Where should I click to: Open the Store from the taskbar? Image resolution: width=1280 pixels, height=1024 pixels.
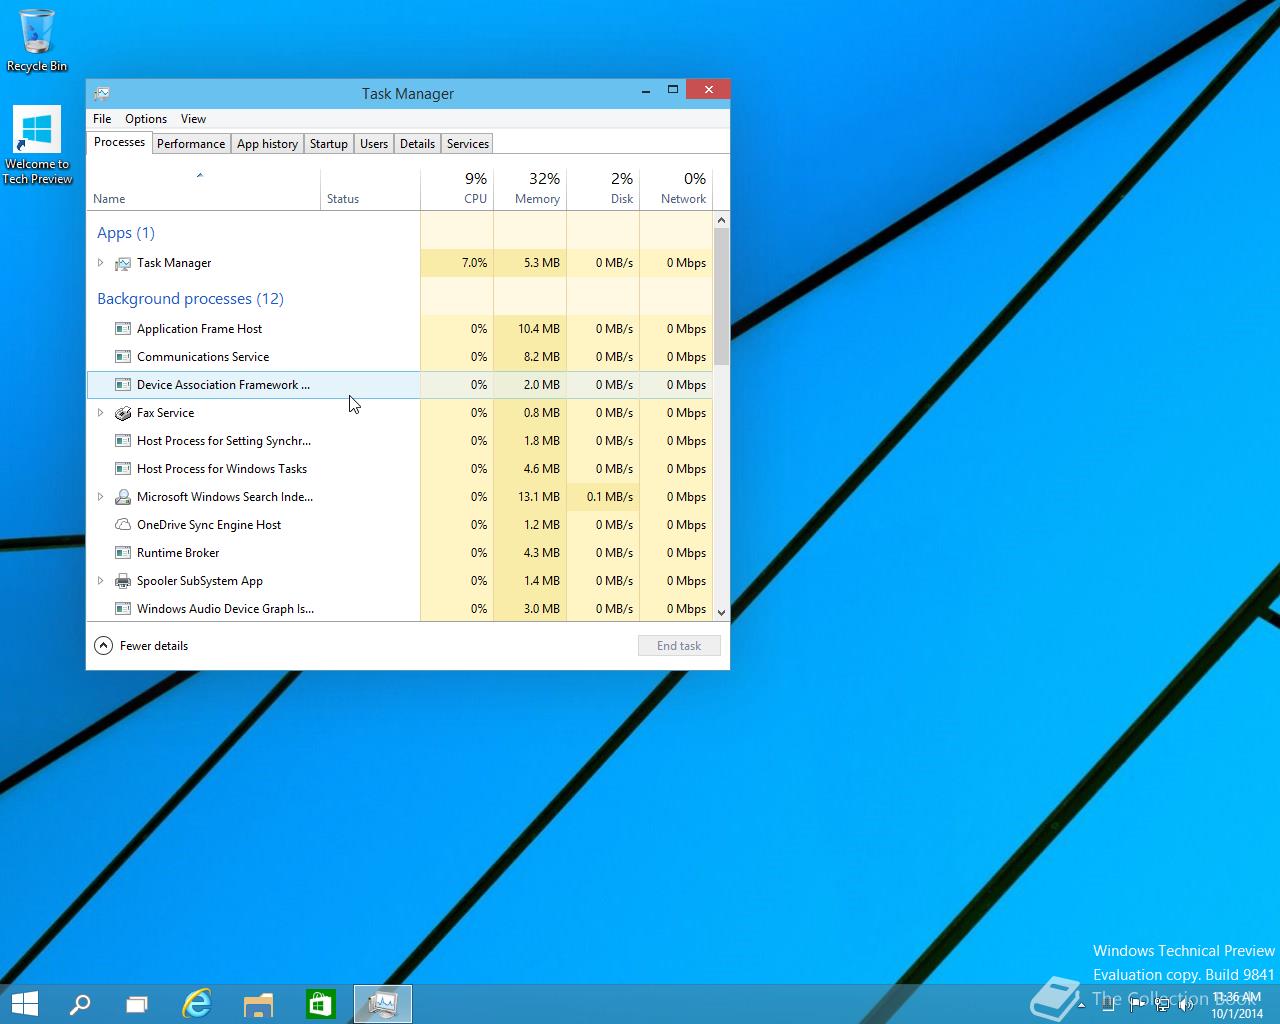pos(321,1004)
